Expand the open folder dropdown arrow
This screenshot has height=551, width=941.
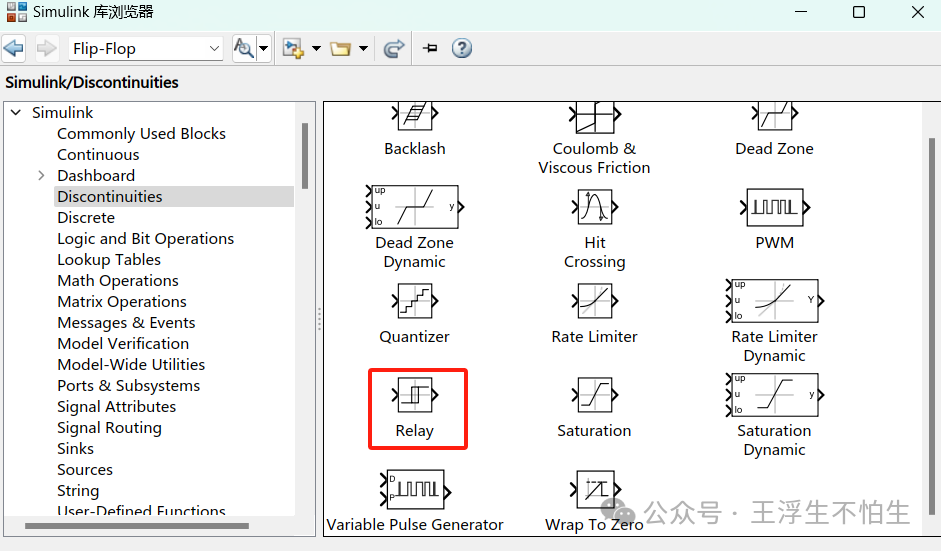coord(363,49)
